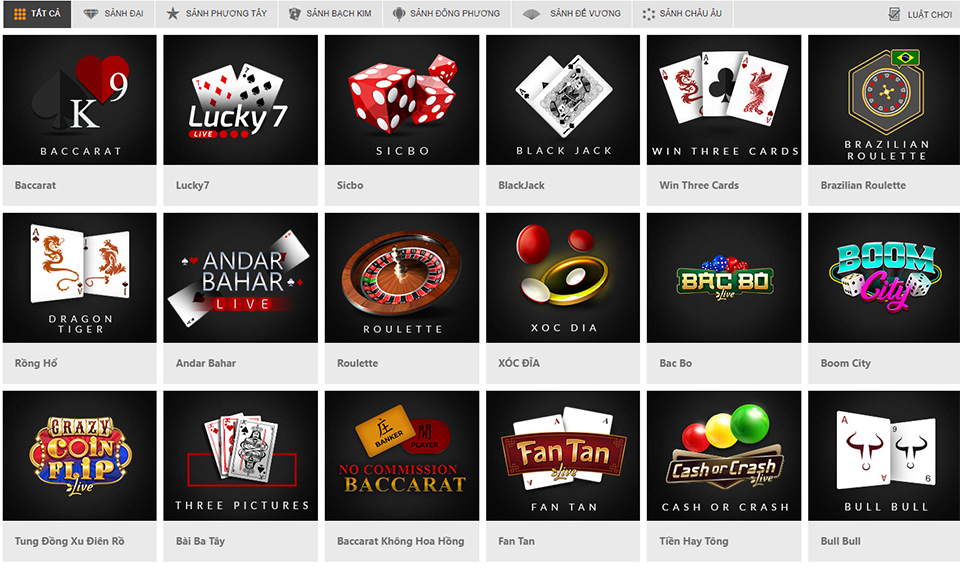Select the Bull Bull cards game
Image resolution: width=960 pixels, height=568 pixels.
[x=885, y=456]
